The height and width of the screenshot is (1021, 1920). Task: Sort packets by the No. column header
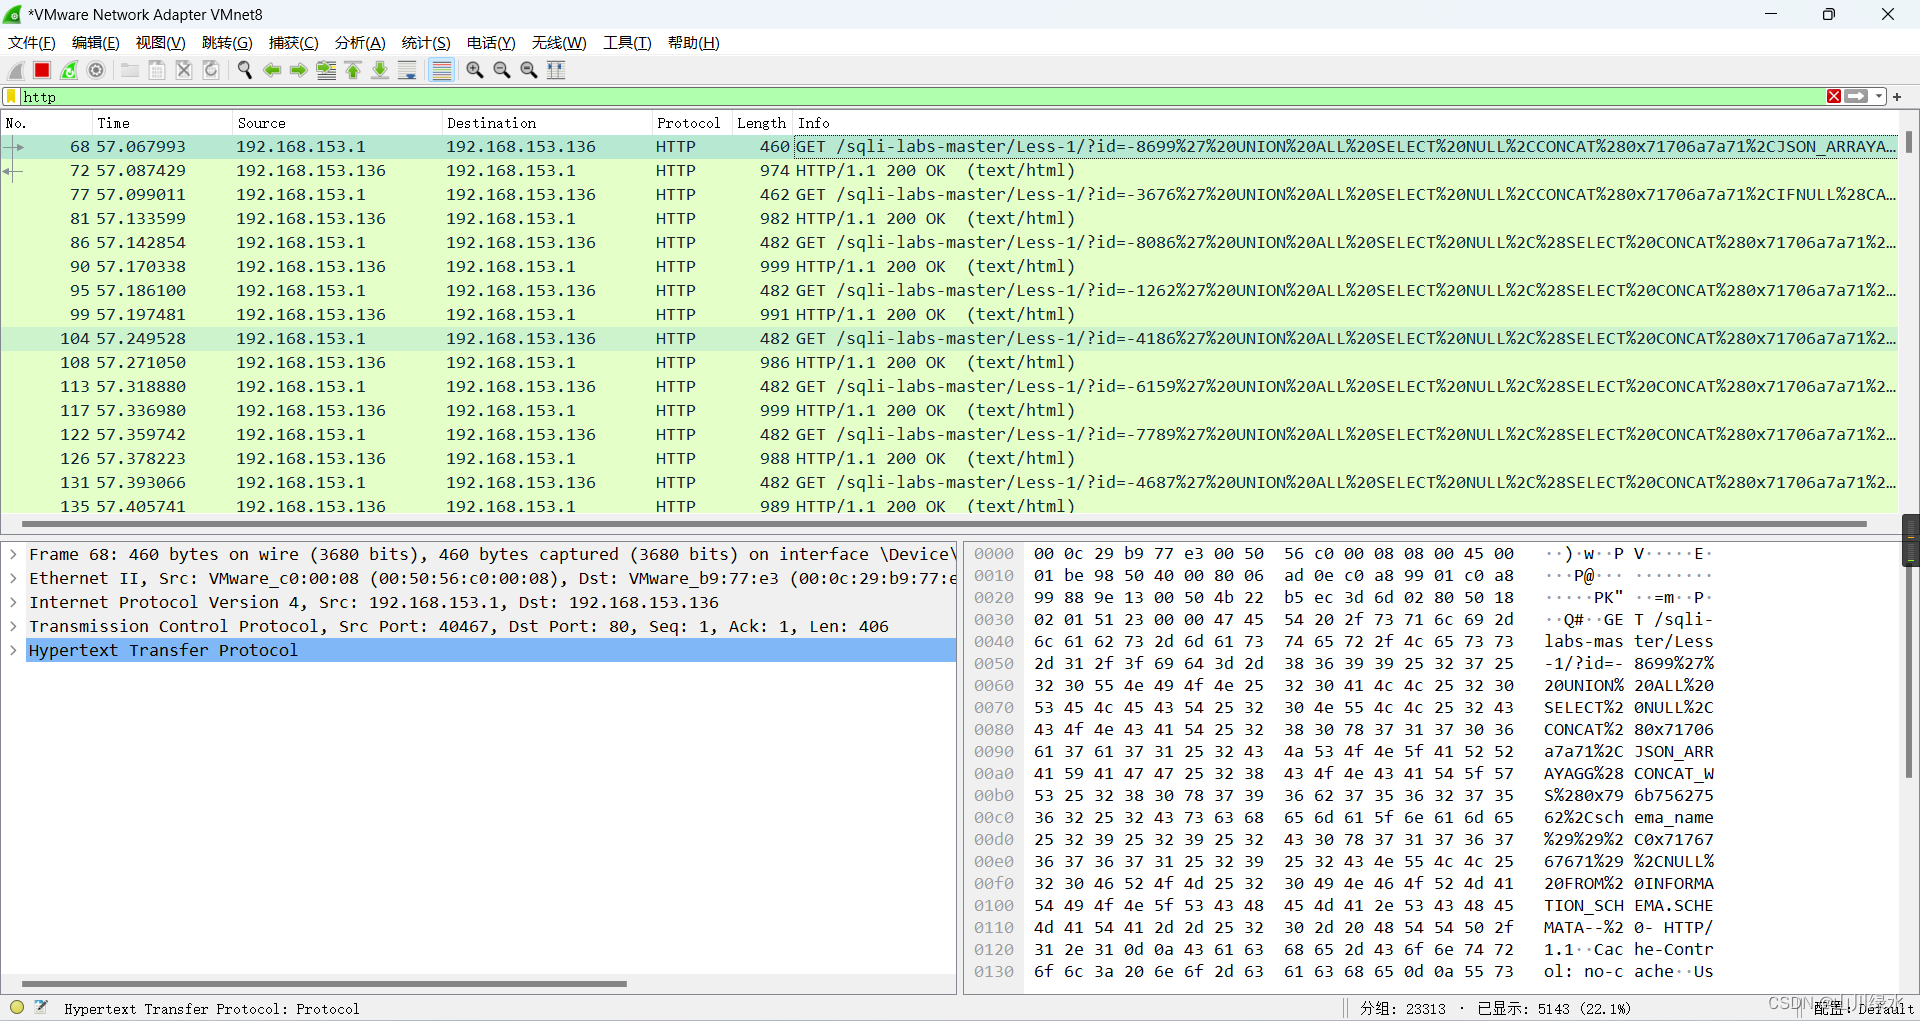[46, 123]
